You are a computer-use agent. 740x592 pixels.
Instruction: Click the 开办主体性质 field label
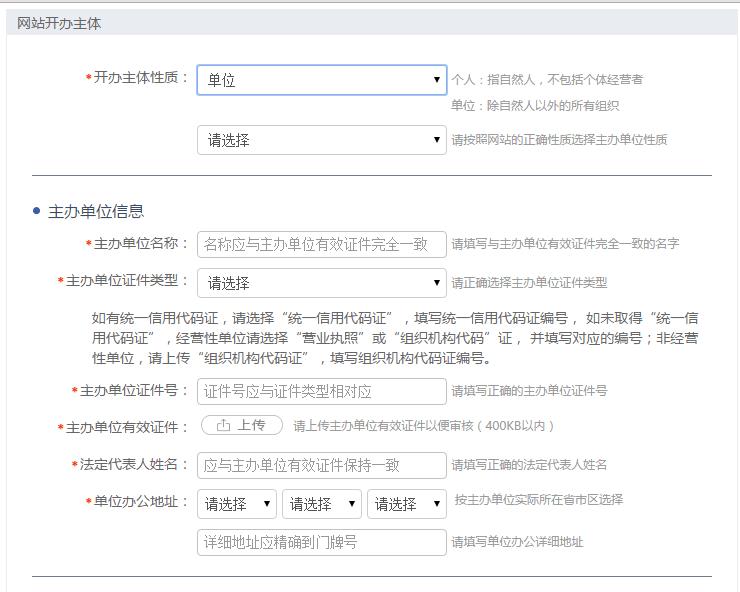pyautogui.click(x=140, y=78)
